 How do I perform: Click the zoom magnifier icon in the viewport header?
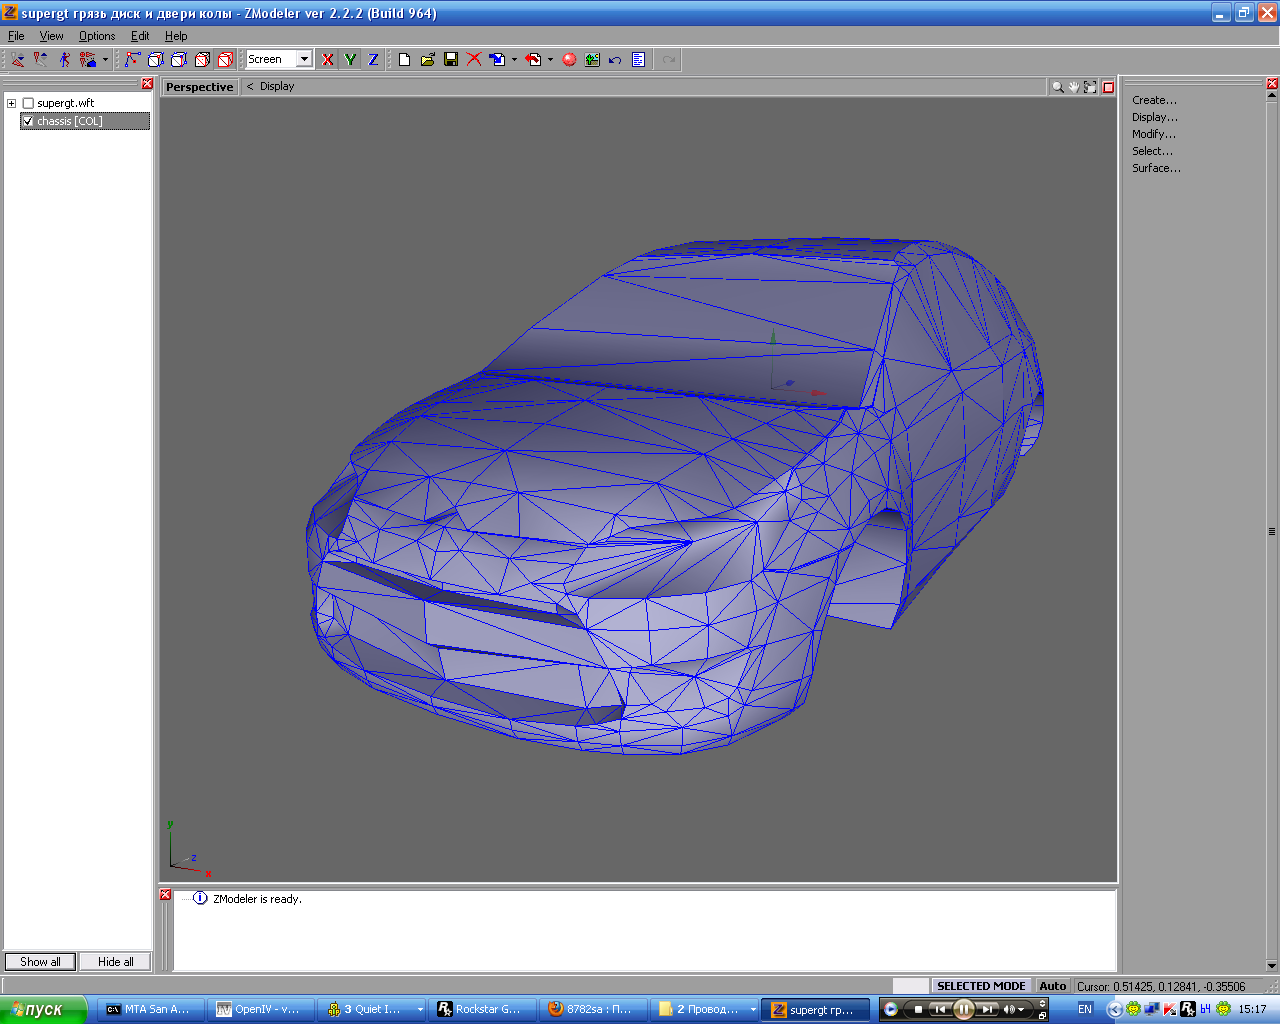pos(1057,87)
